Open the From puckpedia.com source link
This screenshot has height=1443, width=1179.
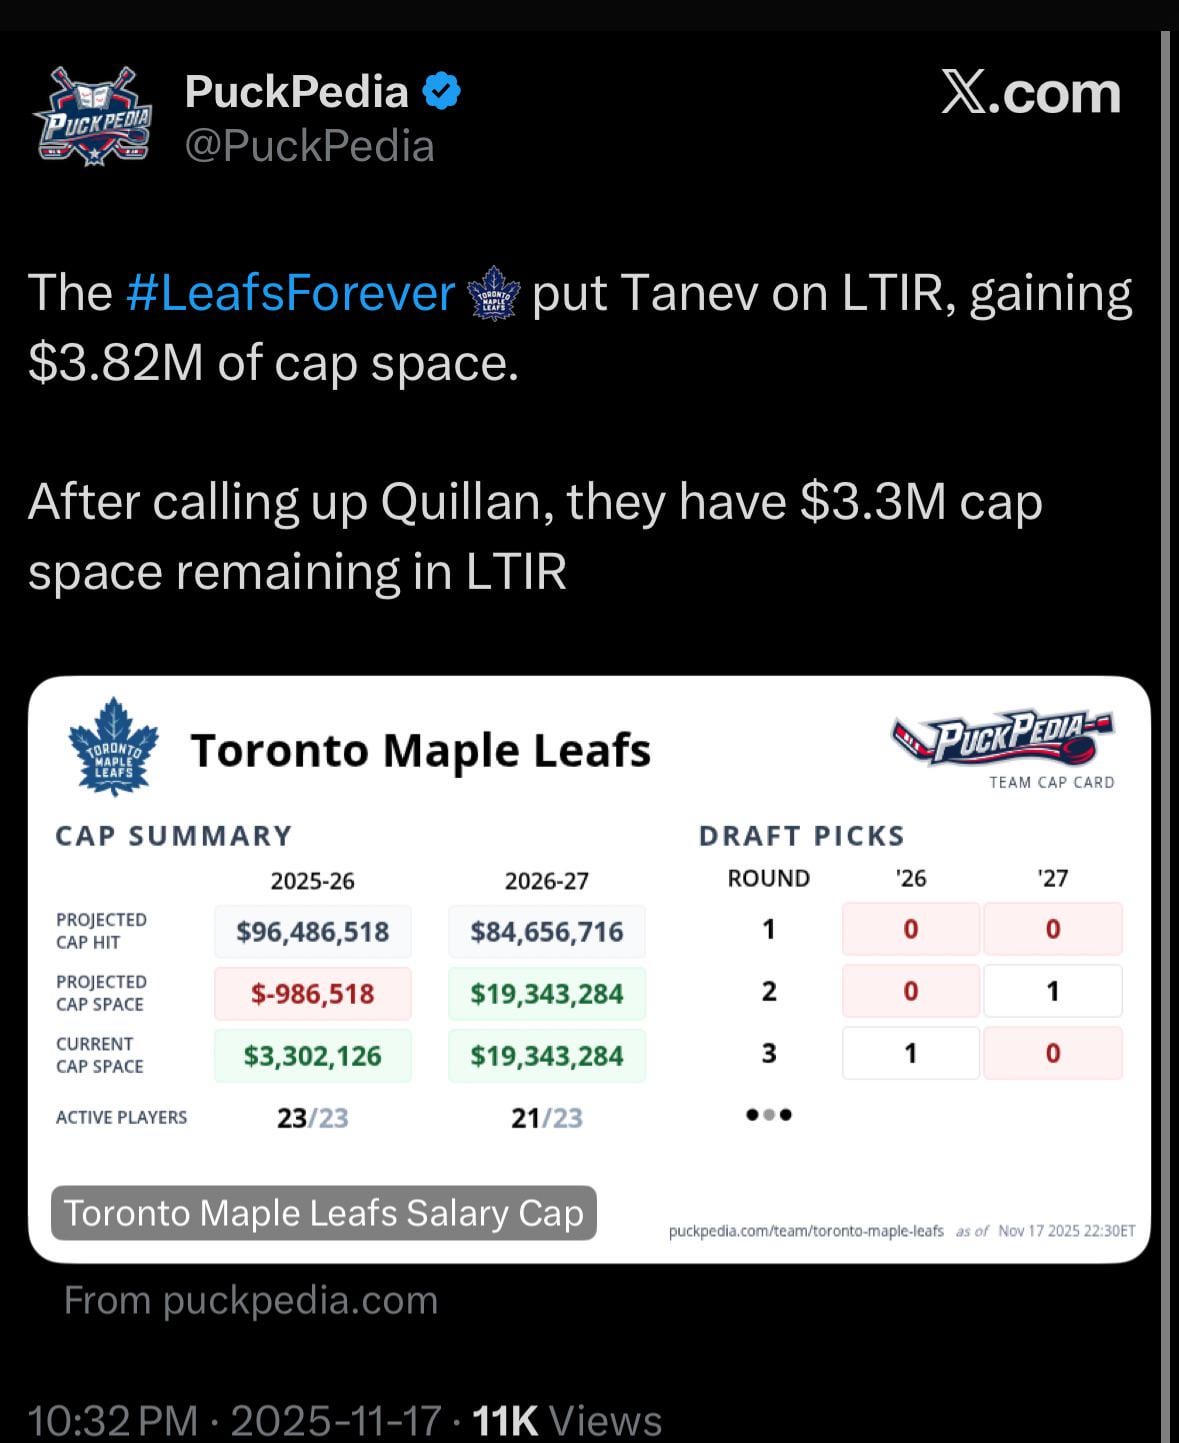[251, 1300]
